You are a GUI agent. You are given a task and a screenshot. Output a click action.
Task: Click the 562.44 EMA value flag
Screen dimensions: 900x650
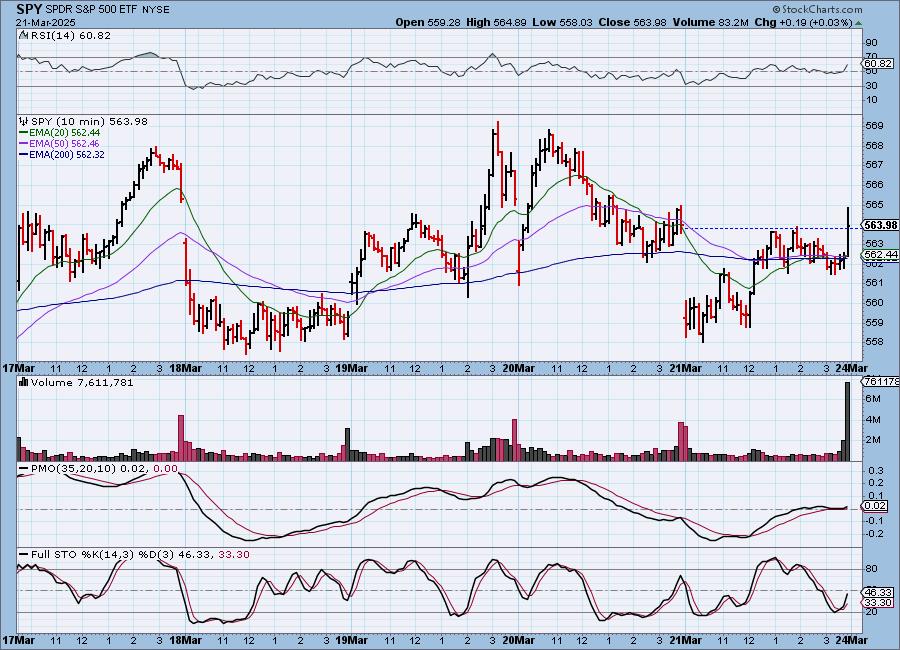[880, 254]
